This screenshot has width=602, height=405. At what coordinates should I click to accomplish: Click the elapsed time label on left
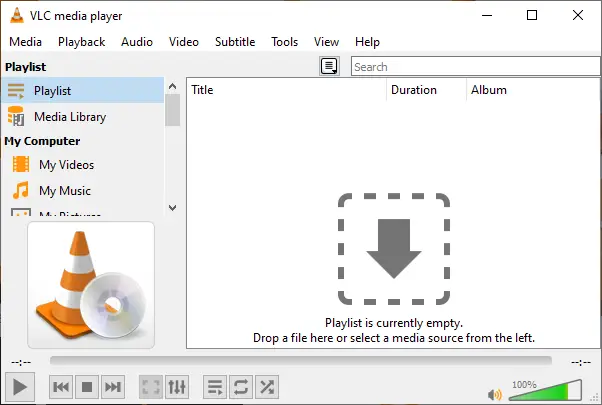click(x=21, y=362)
